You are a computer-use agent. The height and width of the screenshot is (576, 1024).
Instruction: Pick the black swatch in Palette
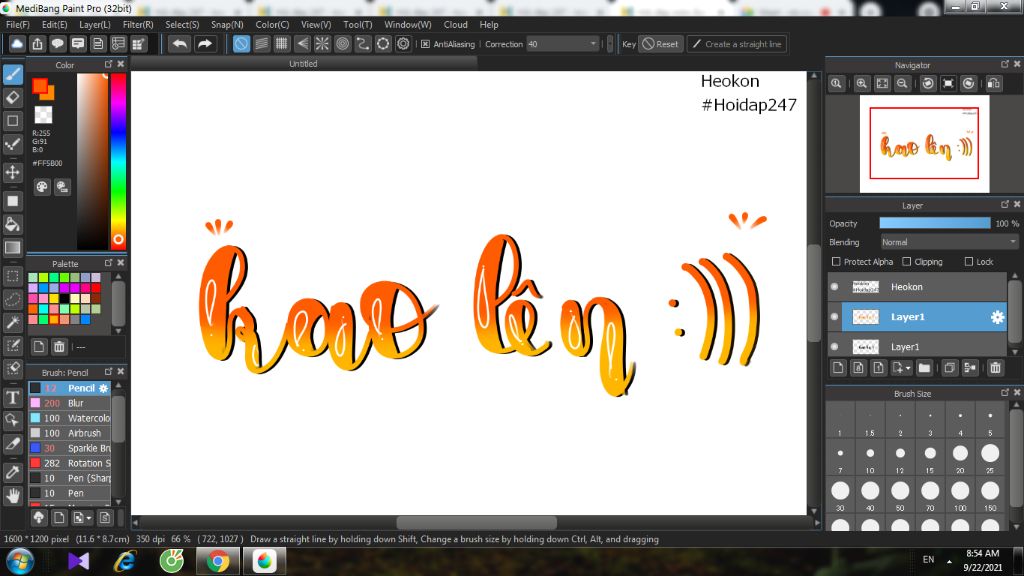click(65, 298)
